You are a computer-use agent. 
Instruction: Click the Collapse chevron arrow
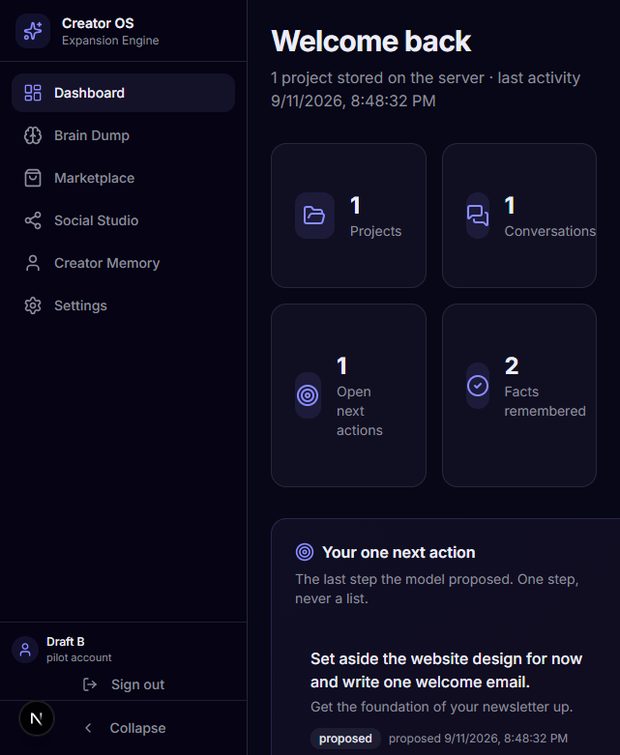click(x=88, y=728)
